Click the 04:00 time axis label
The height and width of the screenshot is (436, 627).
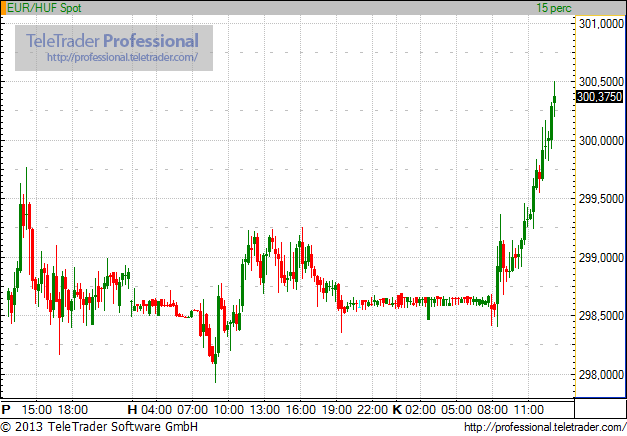point(156,410)
